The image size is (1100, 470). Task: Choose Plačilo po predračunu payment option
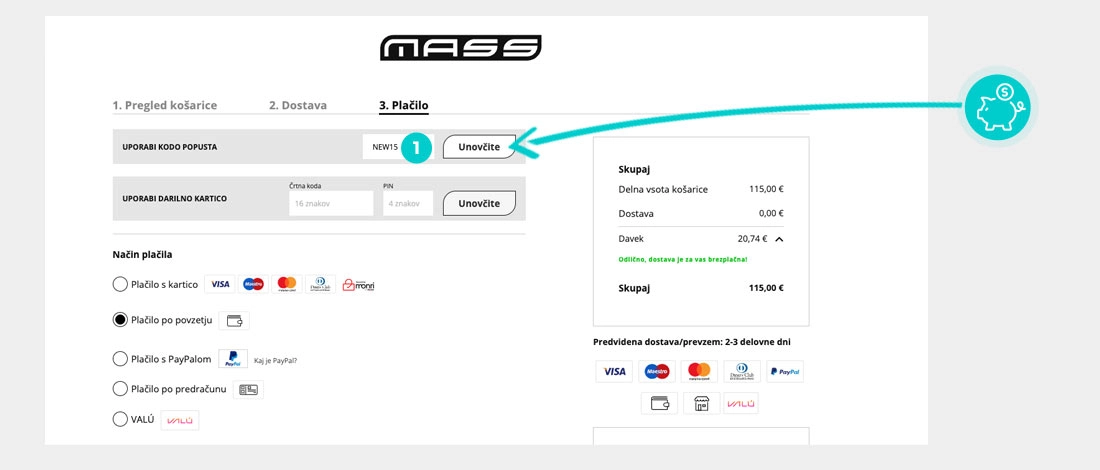coord(120,389)
